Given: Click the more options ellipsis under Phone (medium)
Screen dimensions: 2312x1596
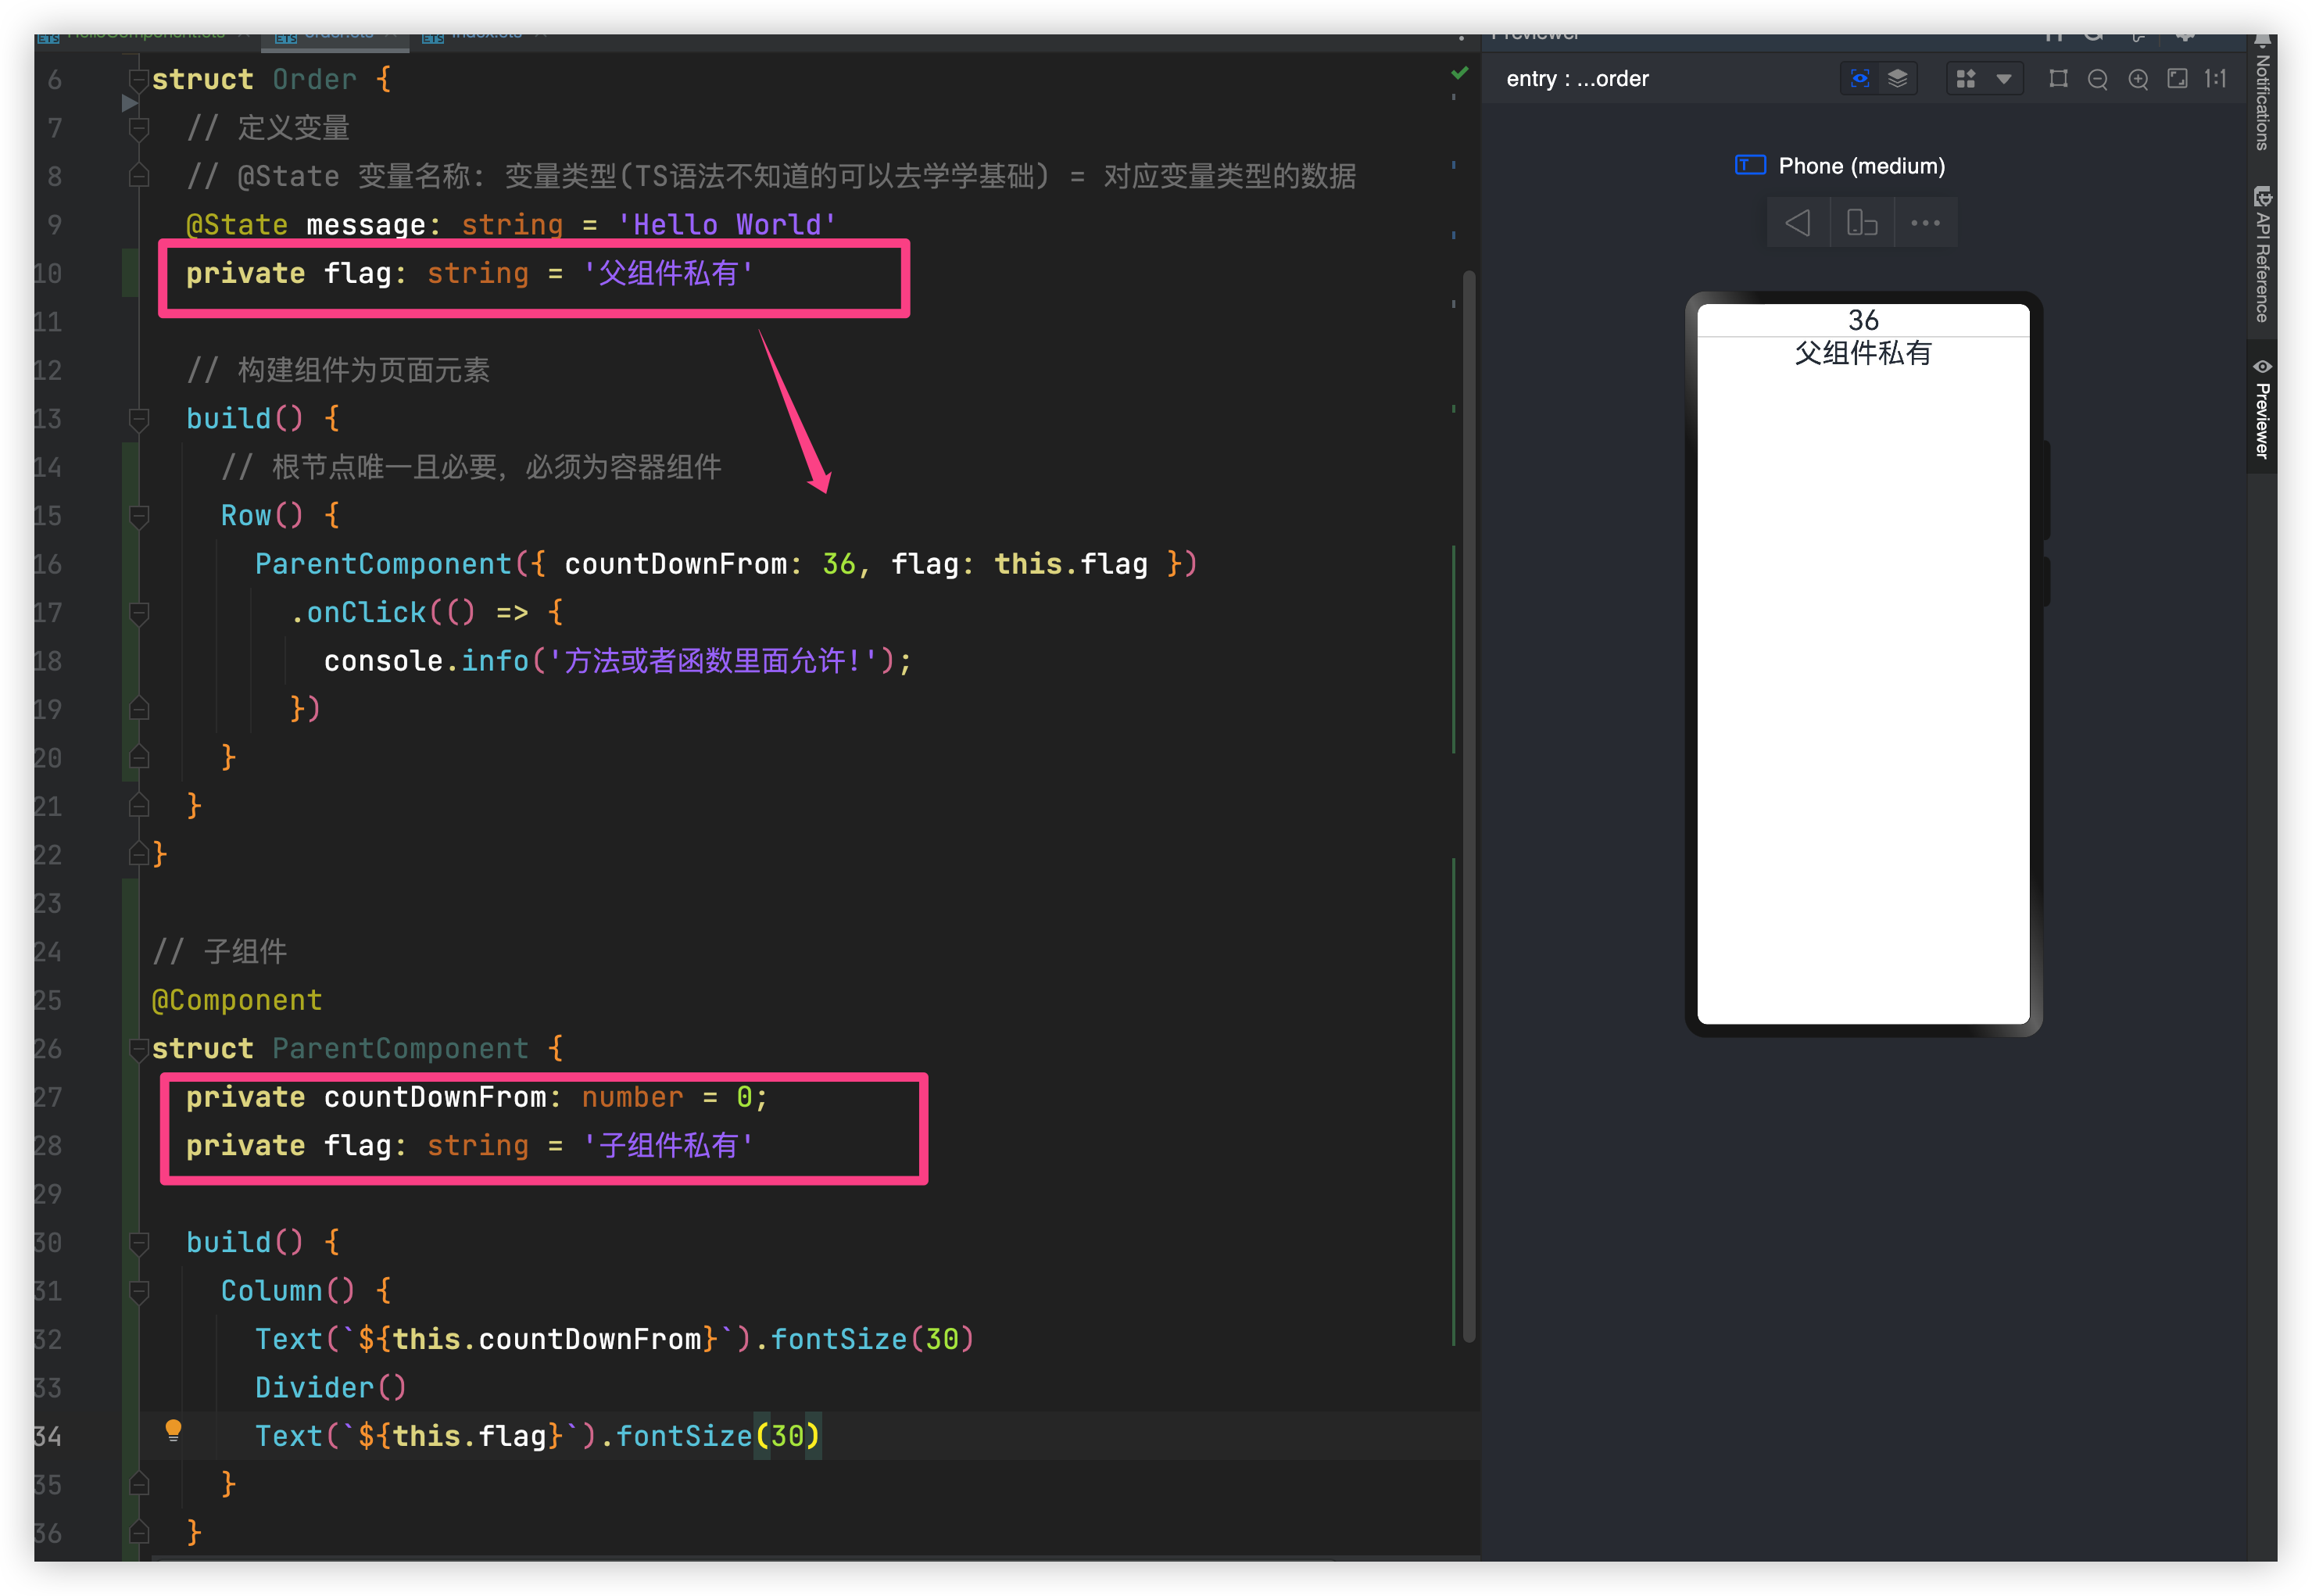Looking at the screenshot, I should 1925,222.
